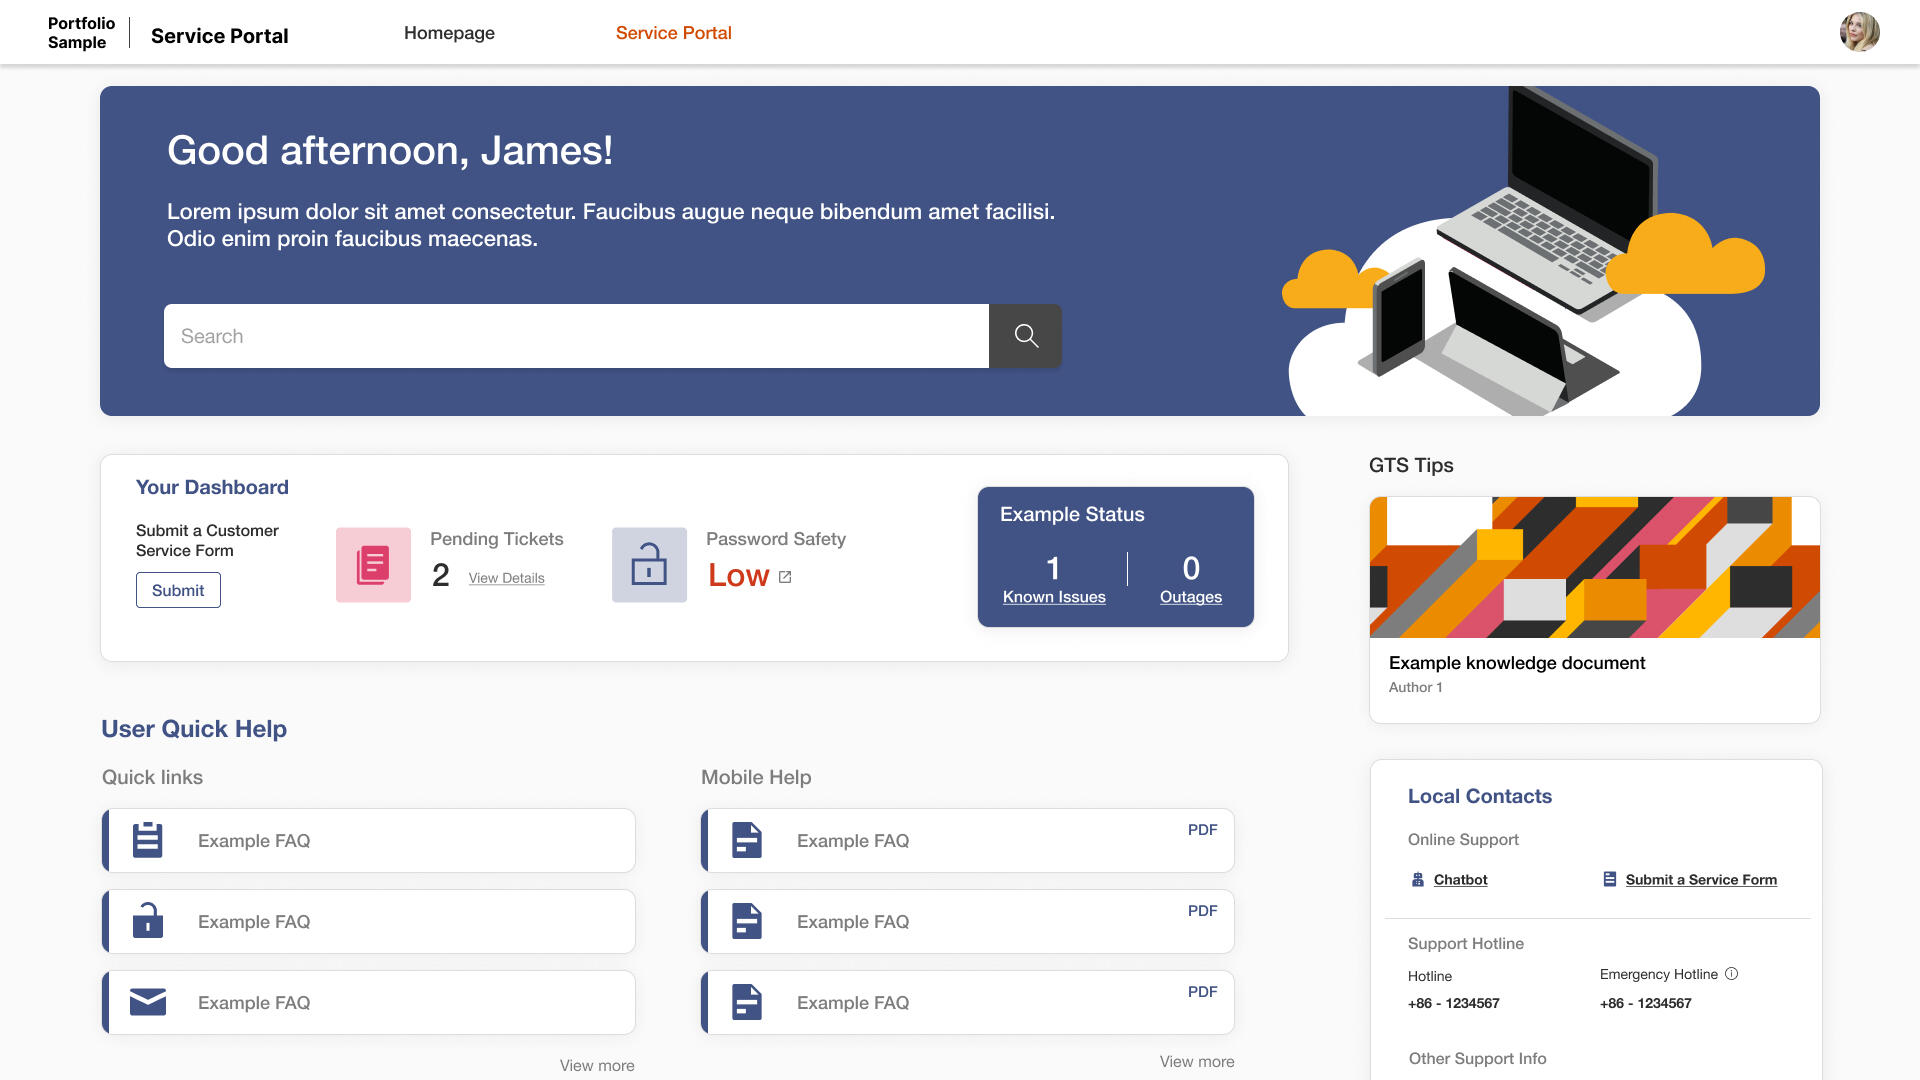The width and height of the screenshot is (1920, 1080).
Task: Click the Password Safety padlock icon
Action: (x=649, y=565)
